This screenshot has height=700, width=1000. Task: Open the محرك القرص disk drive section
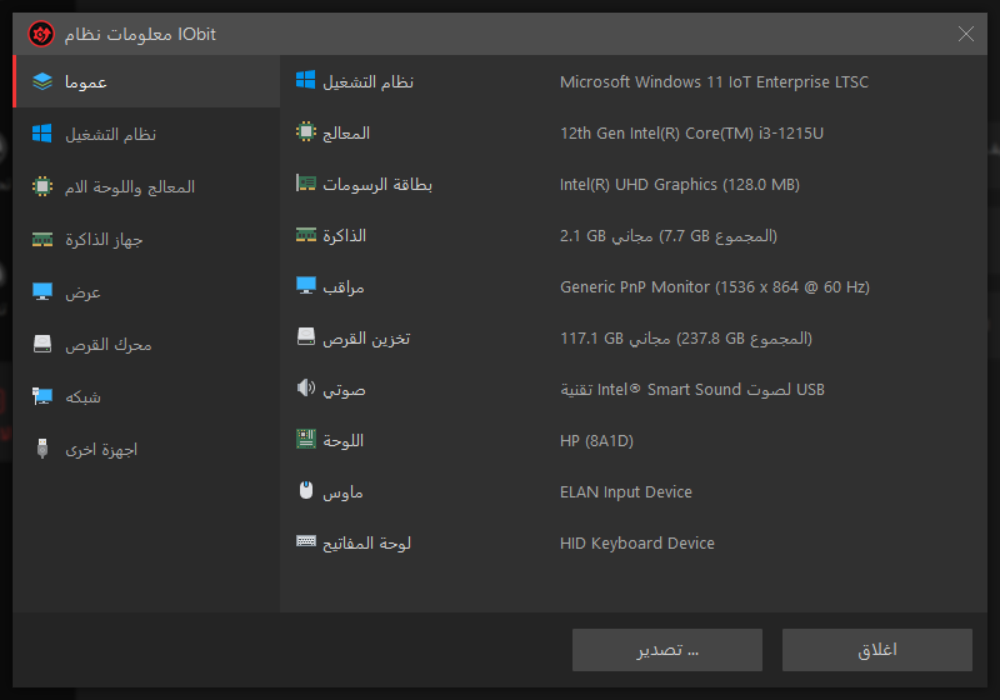(147, 344)
